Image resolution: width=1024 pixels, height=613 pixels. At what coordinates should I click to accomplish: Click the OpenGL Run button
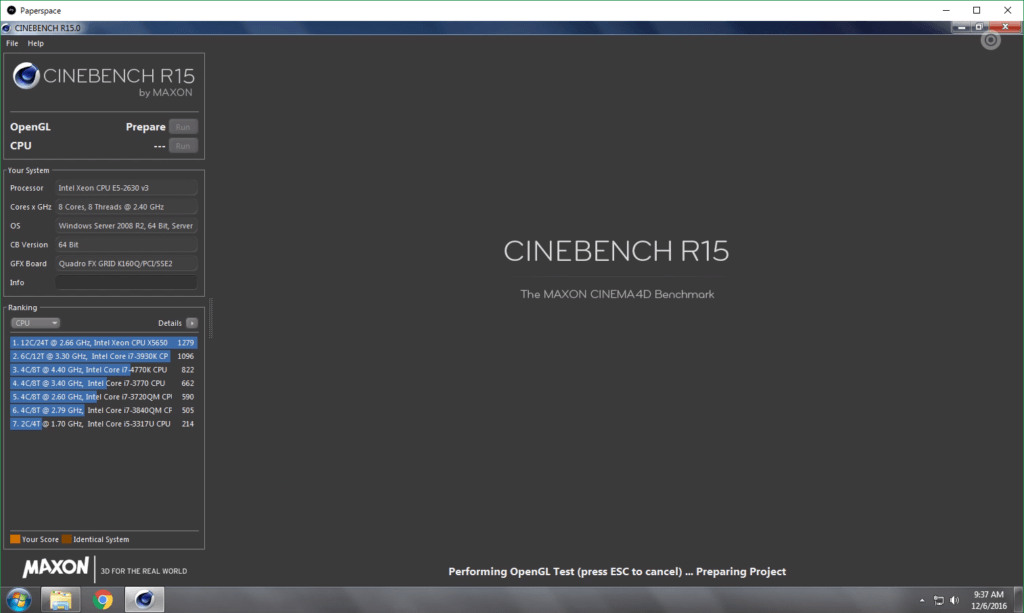[x=183, y=127]
